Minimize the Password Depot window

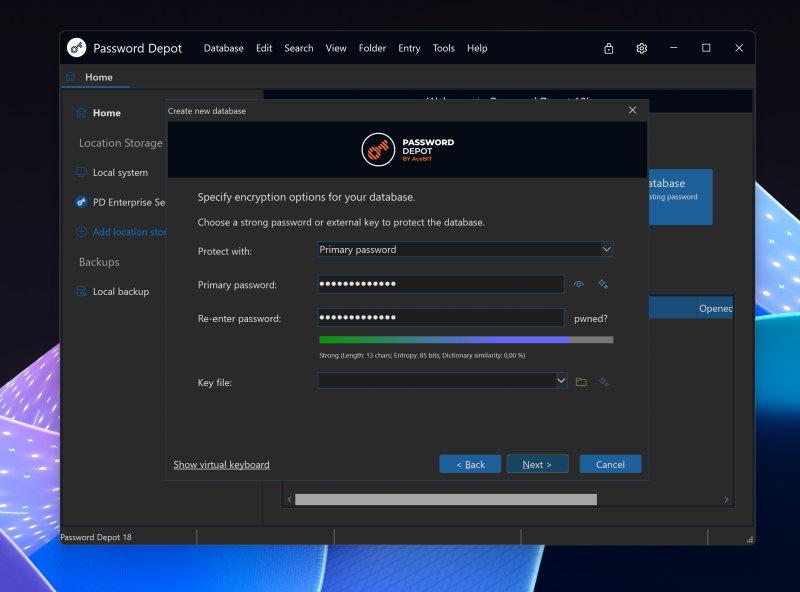click(673, 48)
